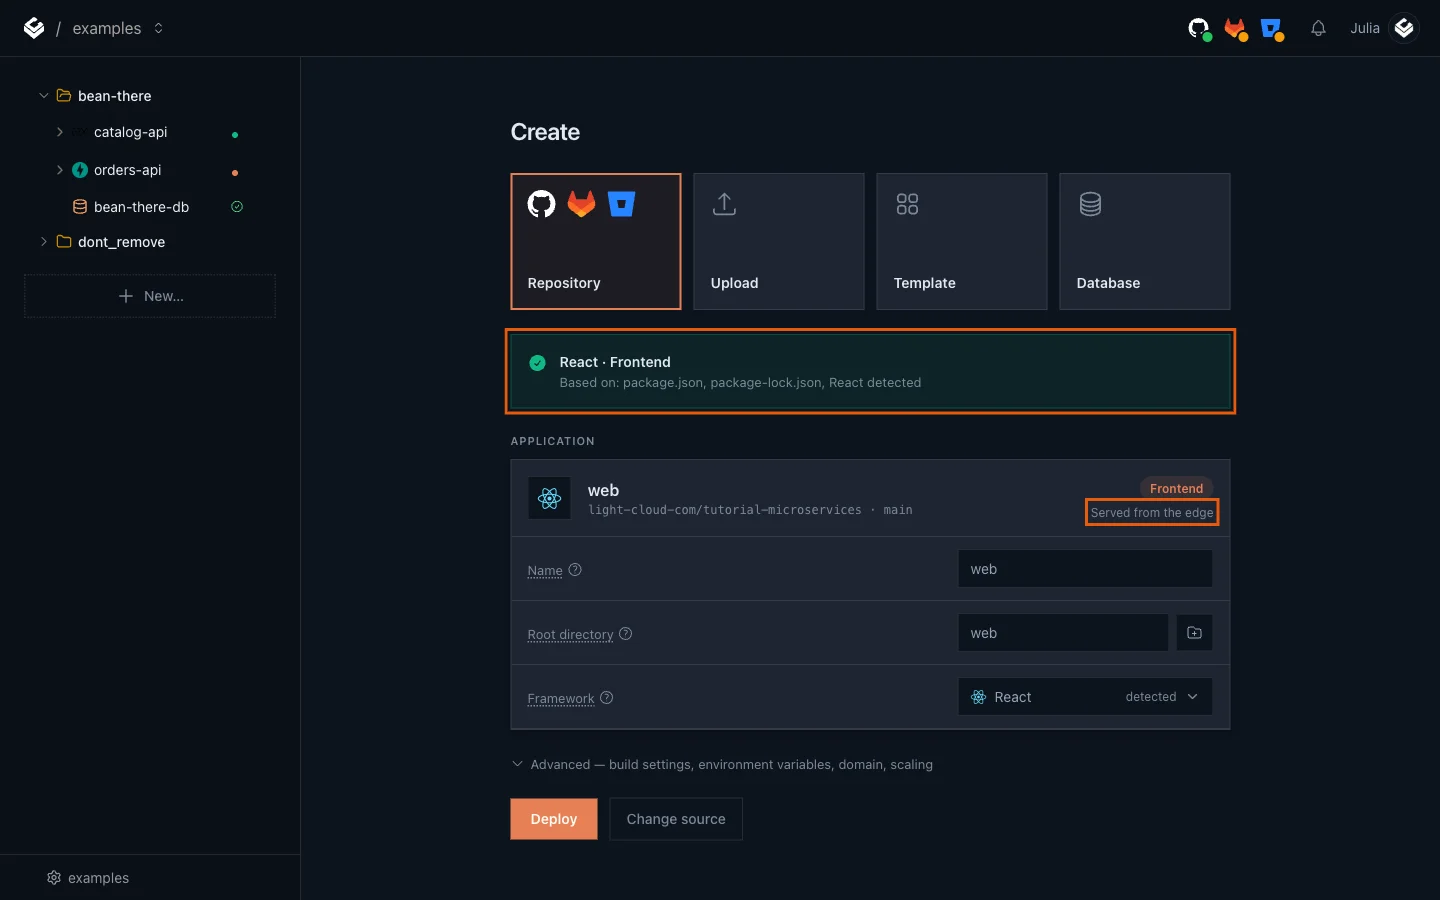Select the Upload source card
The image size is (1440, 900).
[779, 241]
